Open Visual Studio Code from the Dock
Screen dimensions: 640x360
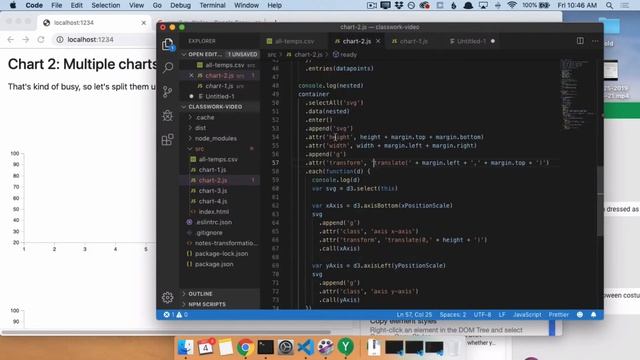(306, 347)
